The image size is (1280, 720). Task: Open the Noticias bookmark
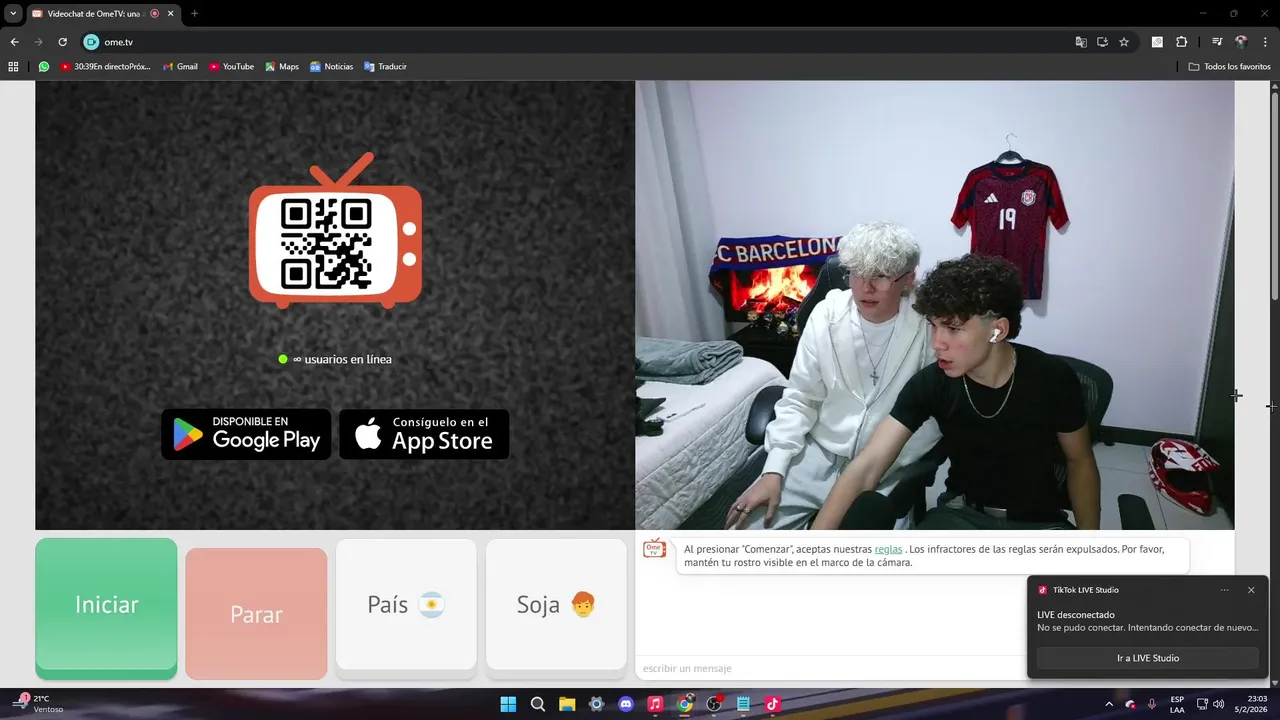tap(332, 67)
